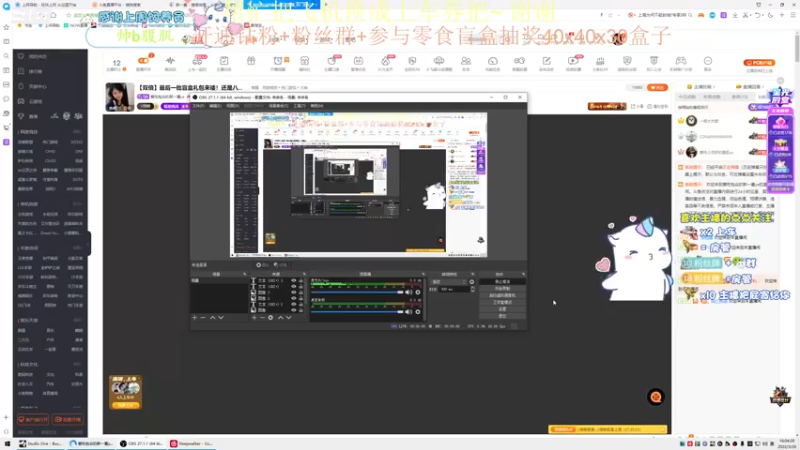Open the orange chat bubble icon on stream
This screenshot has height=450, width=800.
[x=656, y=396]
